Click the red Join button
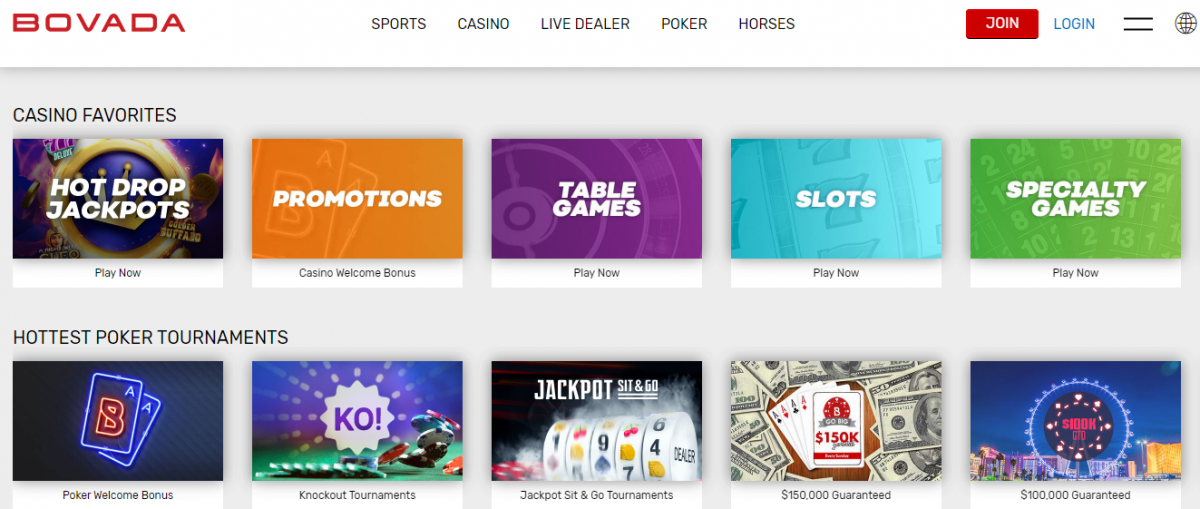Image resolution: width=1200 pixels, height=509 pixels. pyautogui.click(x=1002, y=24)
